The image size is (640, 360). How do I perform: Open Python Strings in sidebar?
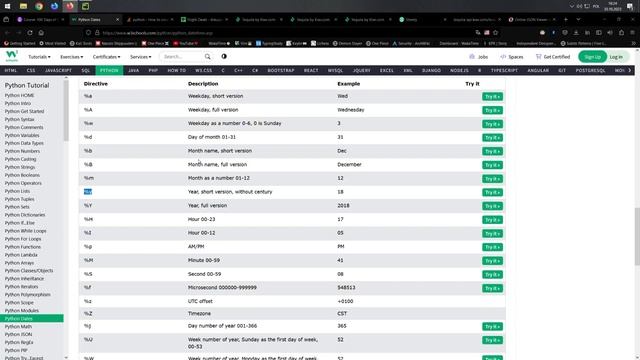point(20,167)
